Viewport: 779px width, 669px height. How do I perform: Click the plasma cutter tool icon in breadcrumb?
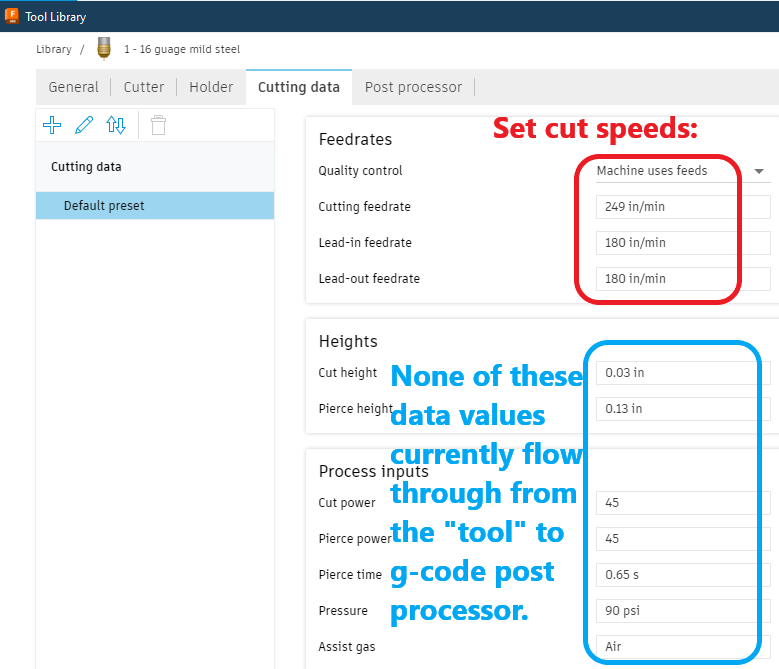[104, 48]
